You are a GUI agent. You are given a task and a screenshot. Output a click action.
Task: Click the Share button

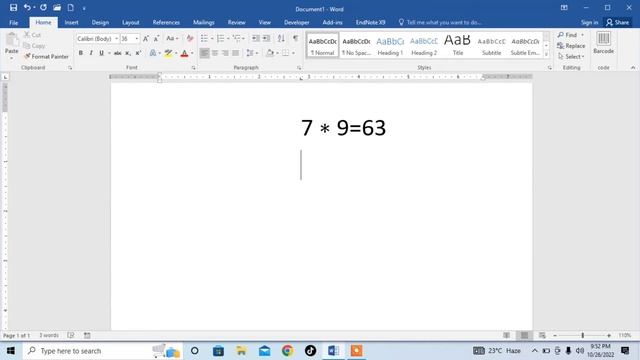click(x=618, y=22)
